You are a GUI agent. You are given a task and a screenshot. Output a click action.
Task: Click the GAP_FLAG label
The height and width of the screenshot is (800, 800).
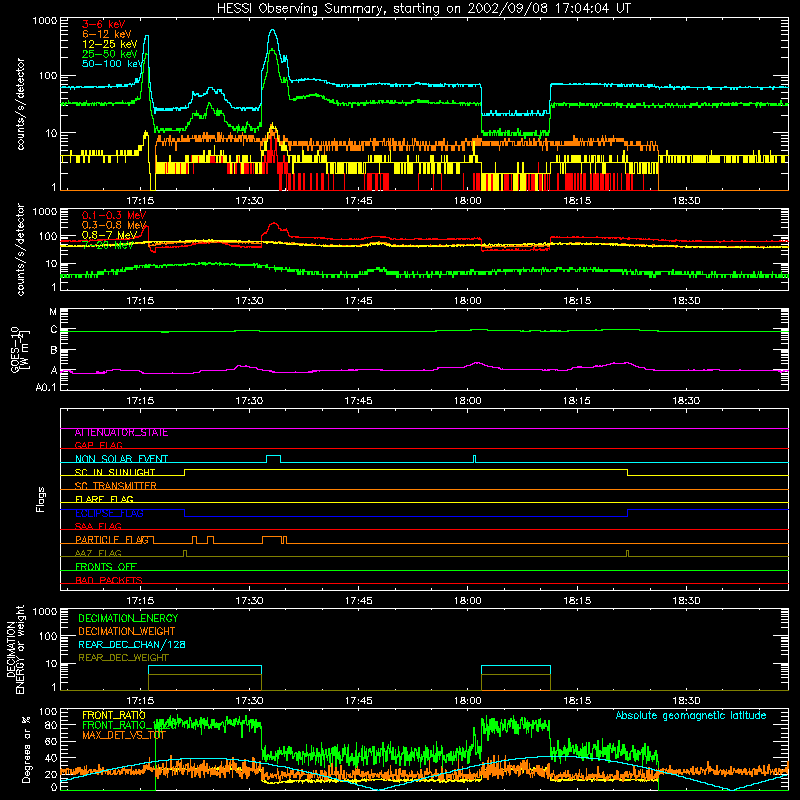point(98,445)
